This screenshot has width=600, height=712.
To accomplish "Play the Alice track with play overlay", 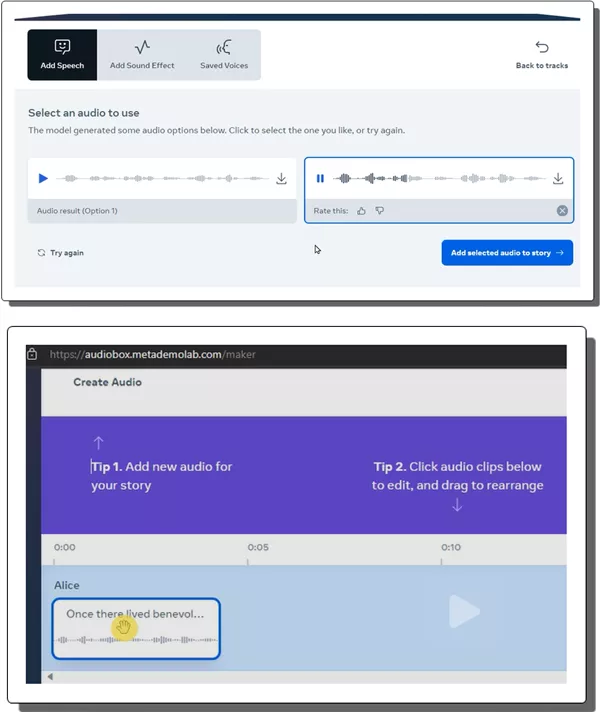I will (x=464, y=611).
